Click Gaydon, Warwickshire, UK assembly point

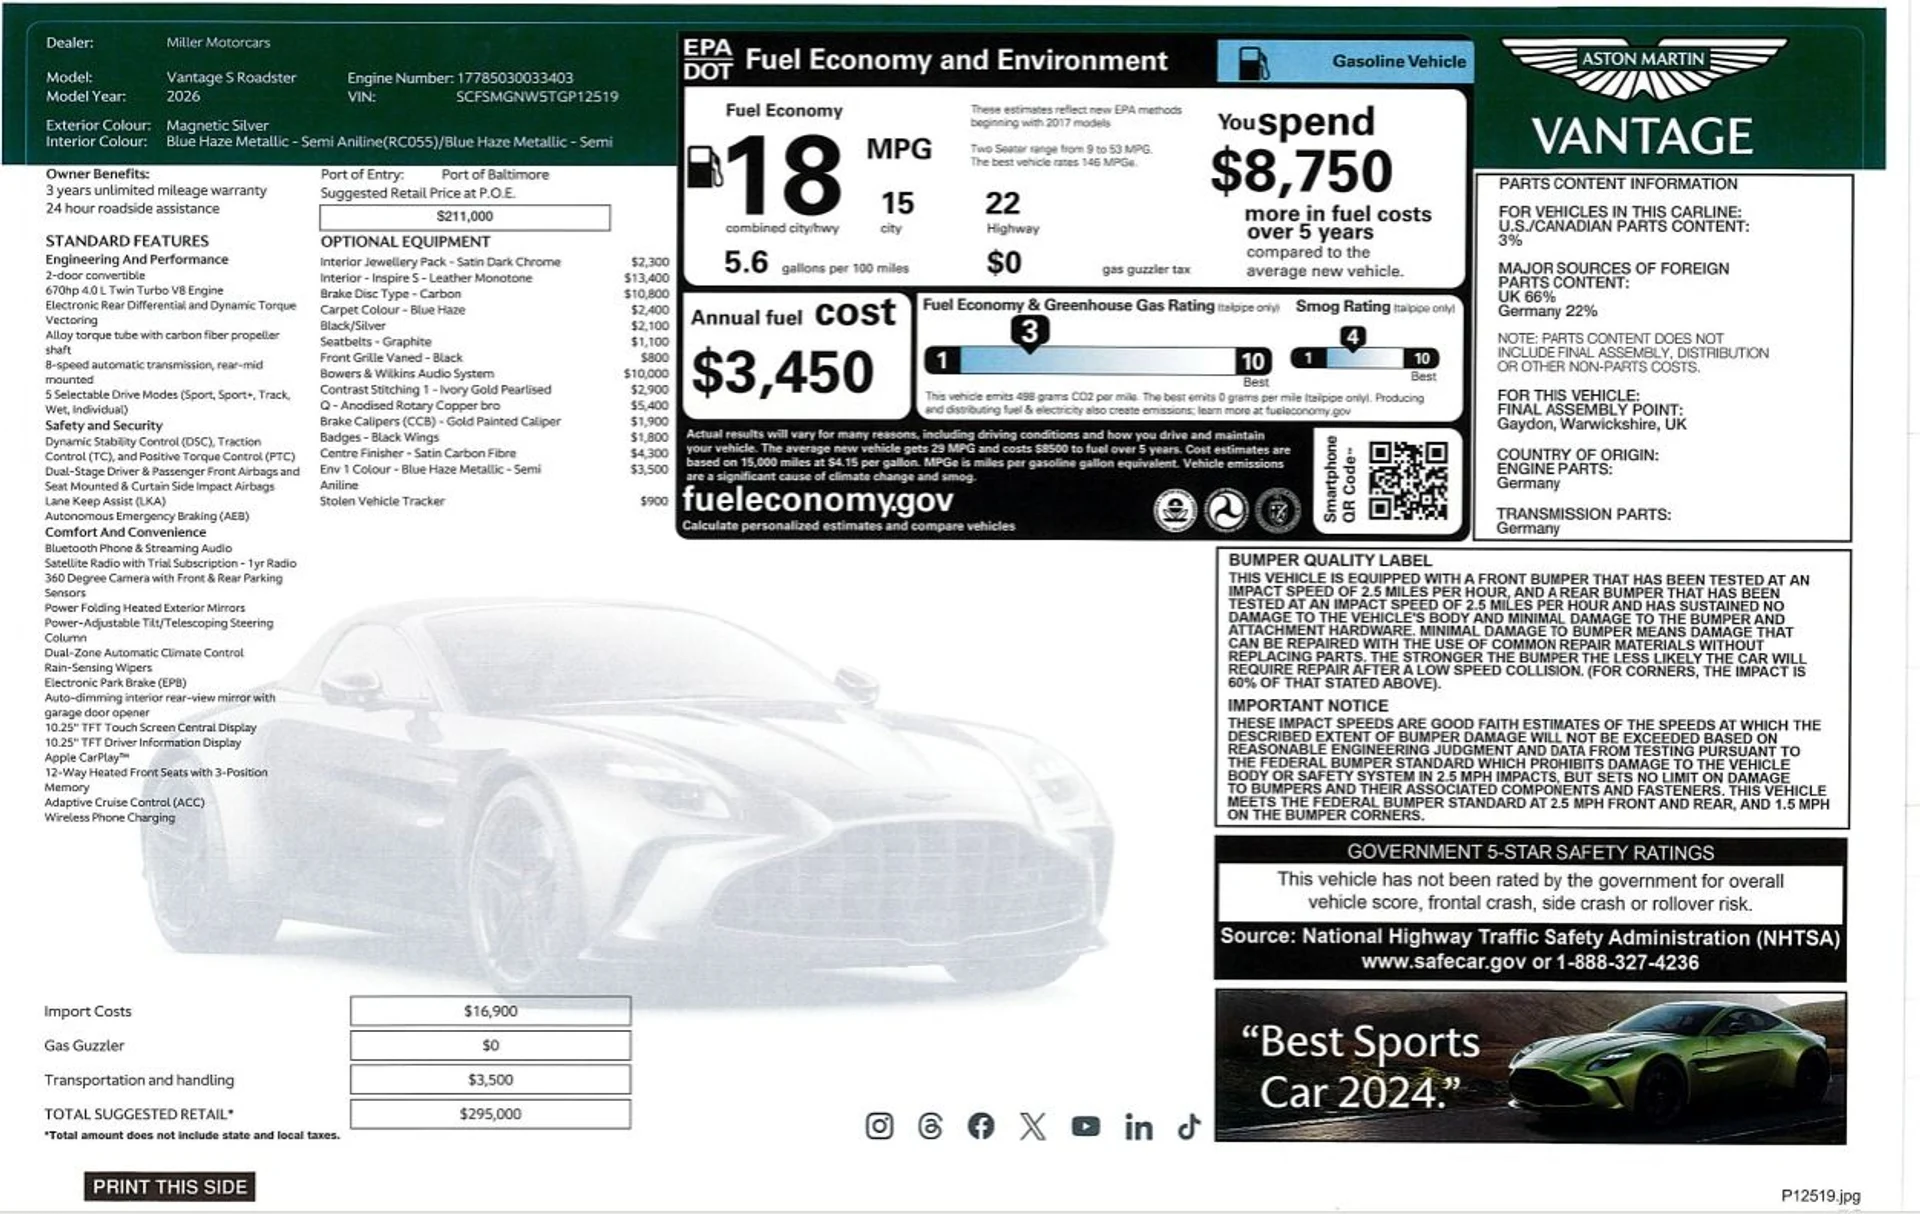pos(1591,424)
